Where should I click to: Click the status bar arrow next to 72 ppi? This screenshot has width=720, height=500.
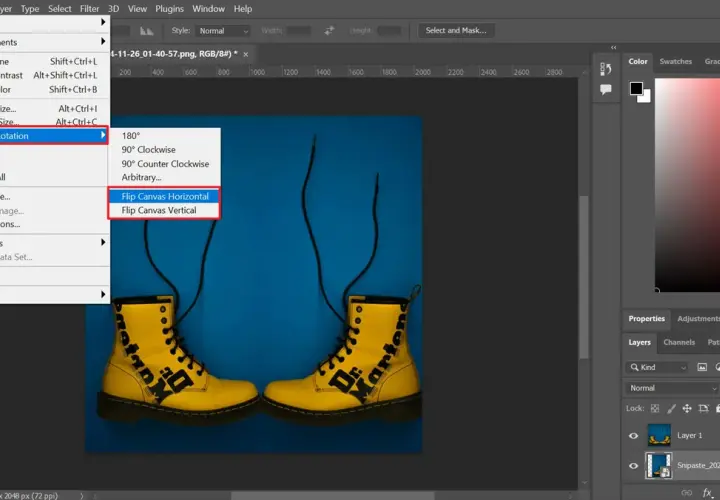(82, 495)
